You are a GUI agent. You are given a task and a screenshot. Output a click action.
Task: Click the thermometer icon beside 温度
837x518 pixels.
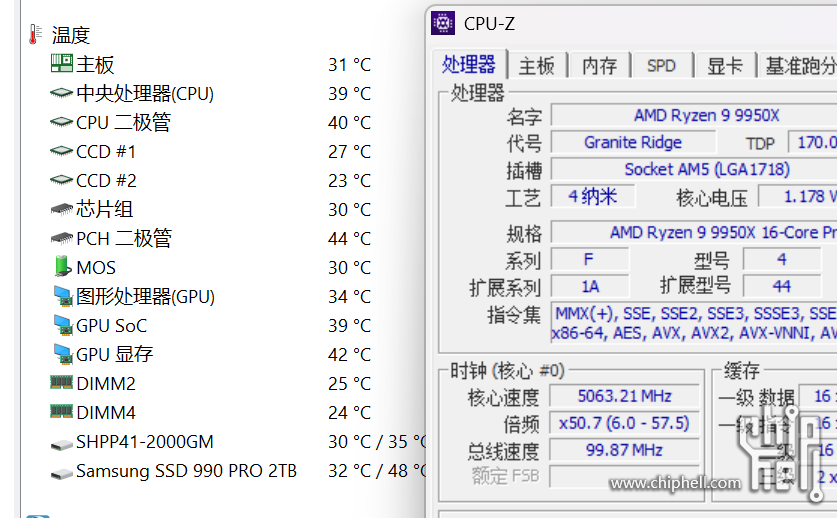(x=35, y=35)
